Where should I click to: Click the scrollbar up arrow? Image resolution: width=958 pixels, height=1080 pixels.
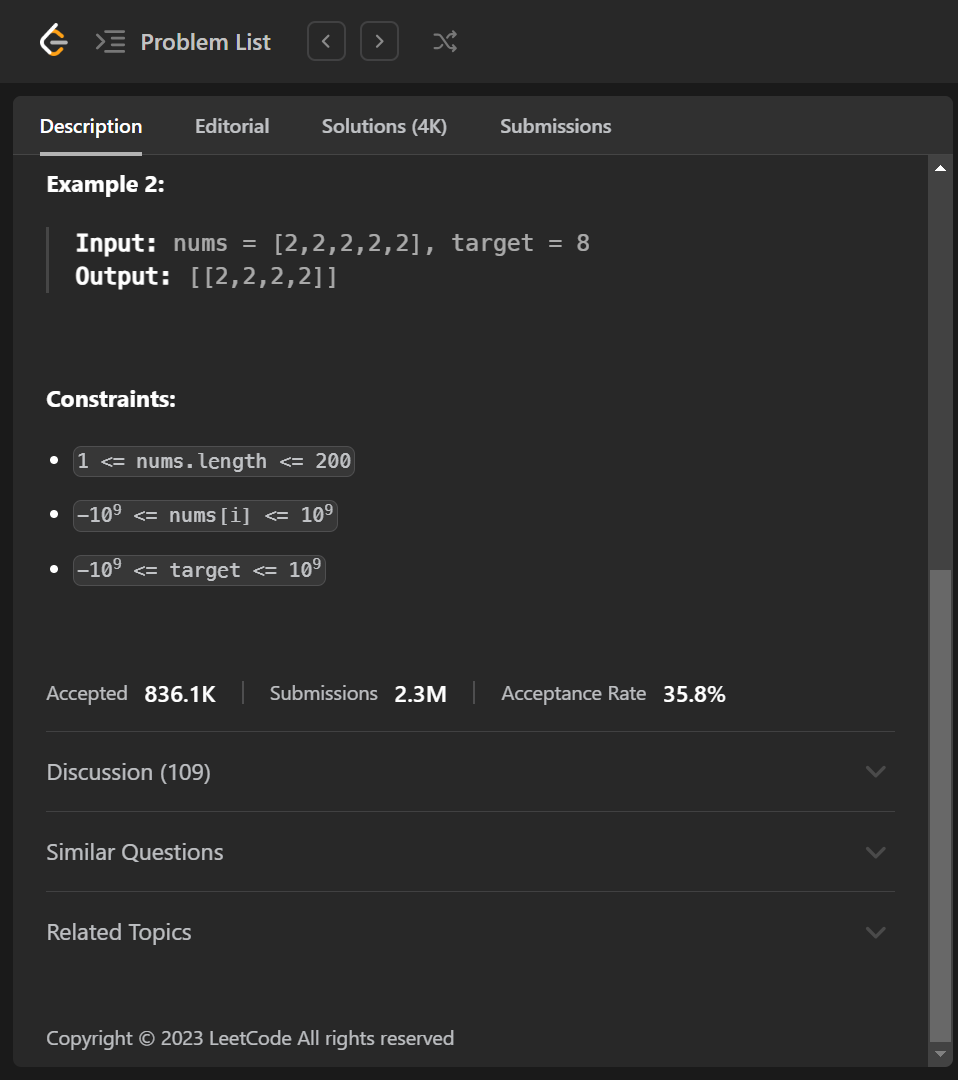940,168
